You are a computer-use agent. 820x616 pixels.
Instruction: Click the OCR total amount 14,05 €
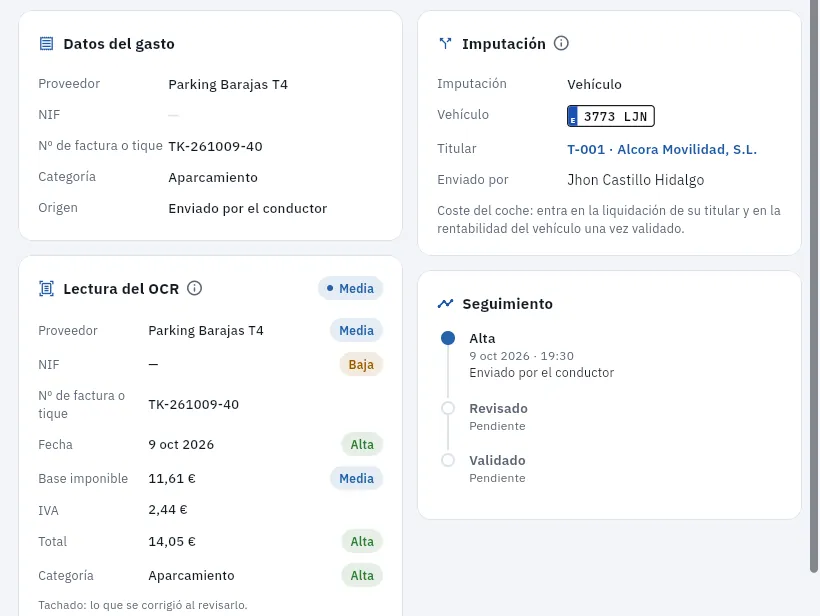tap(172, 541)
